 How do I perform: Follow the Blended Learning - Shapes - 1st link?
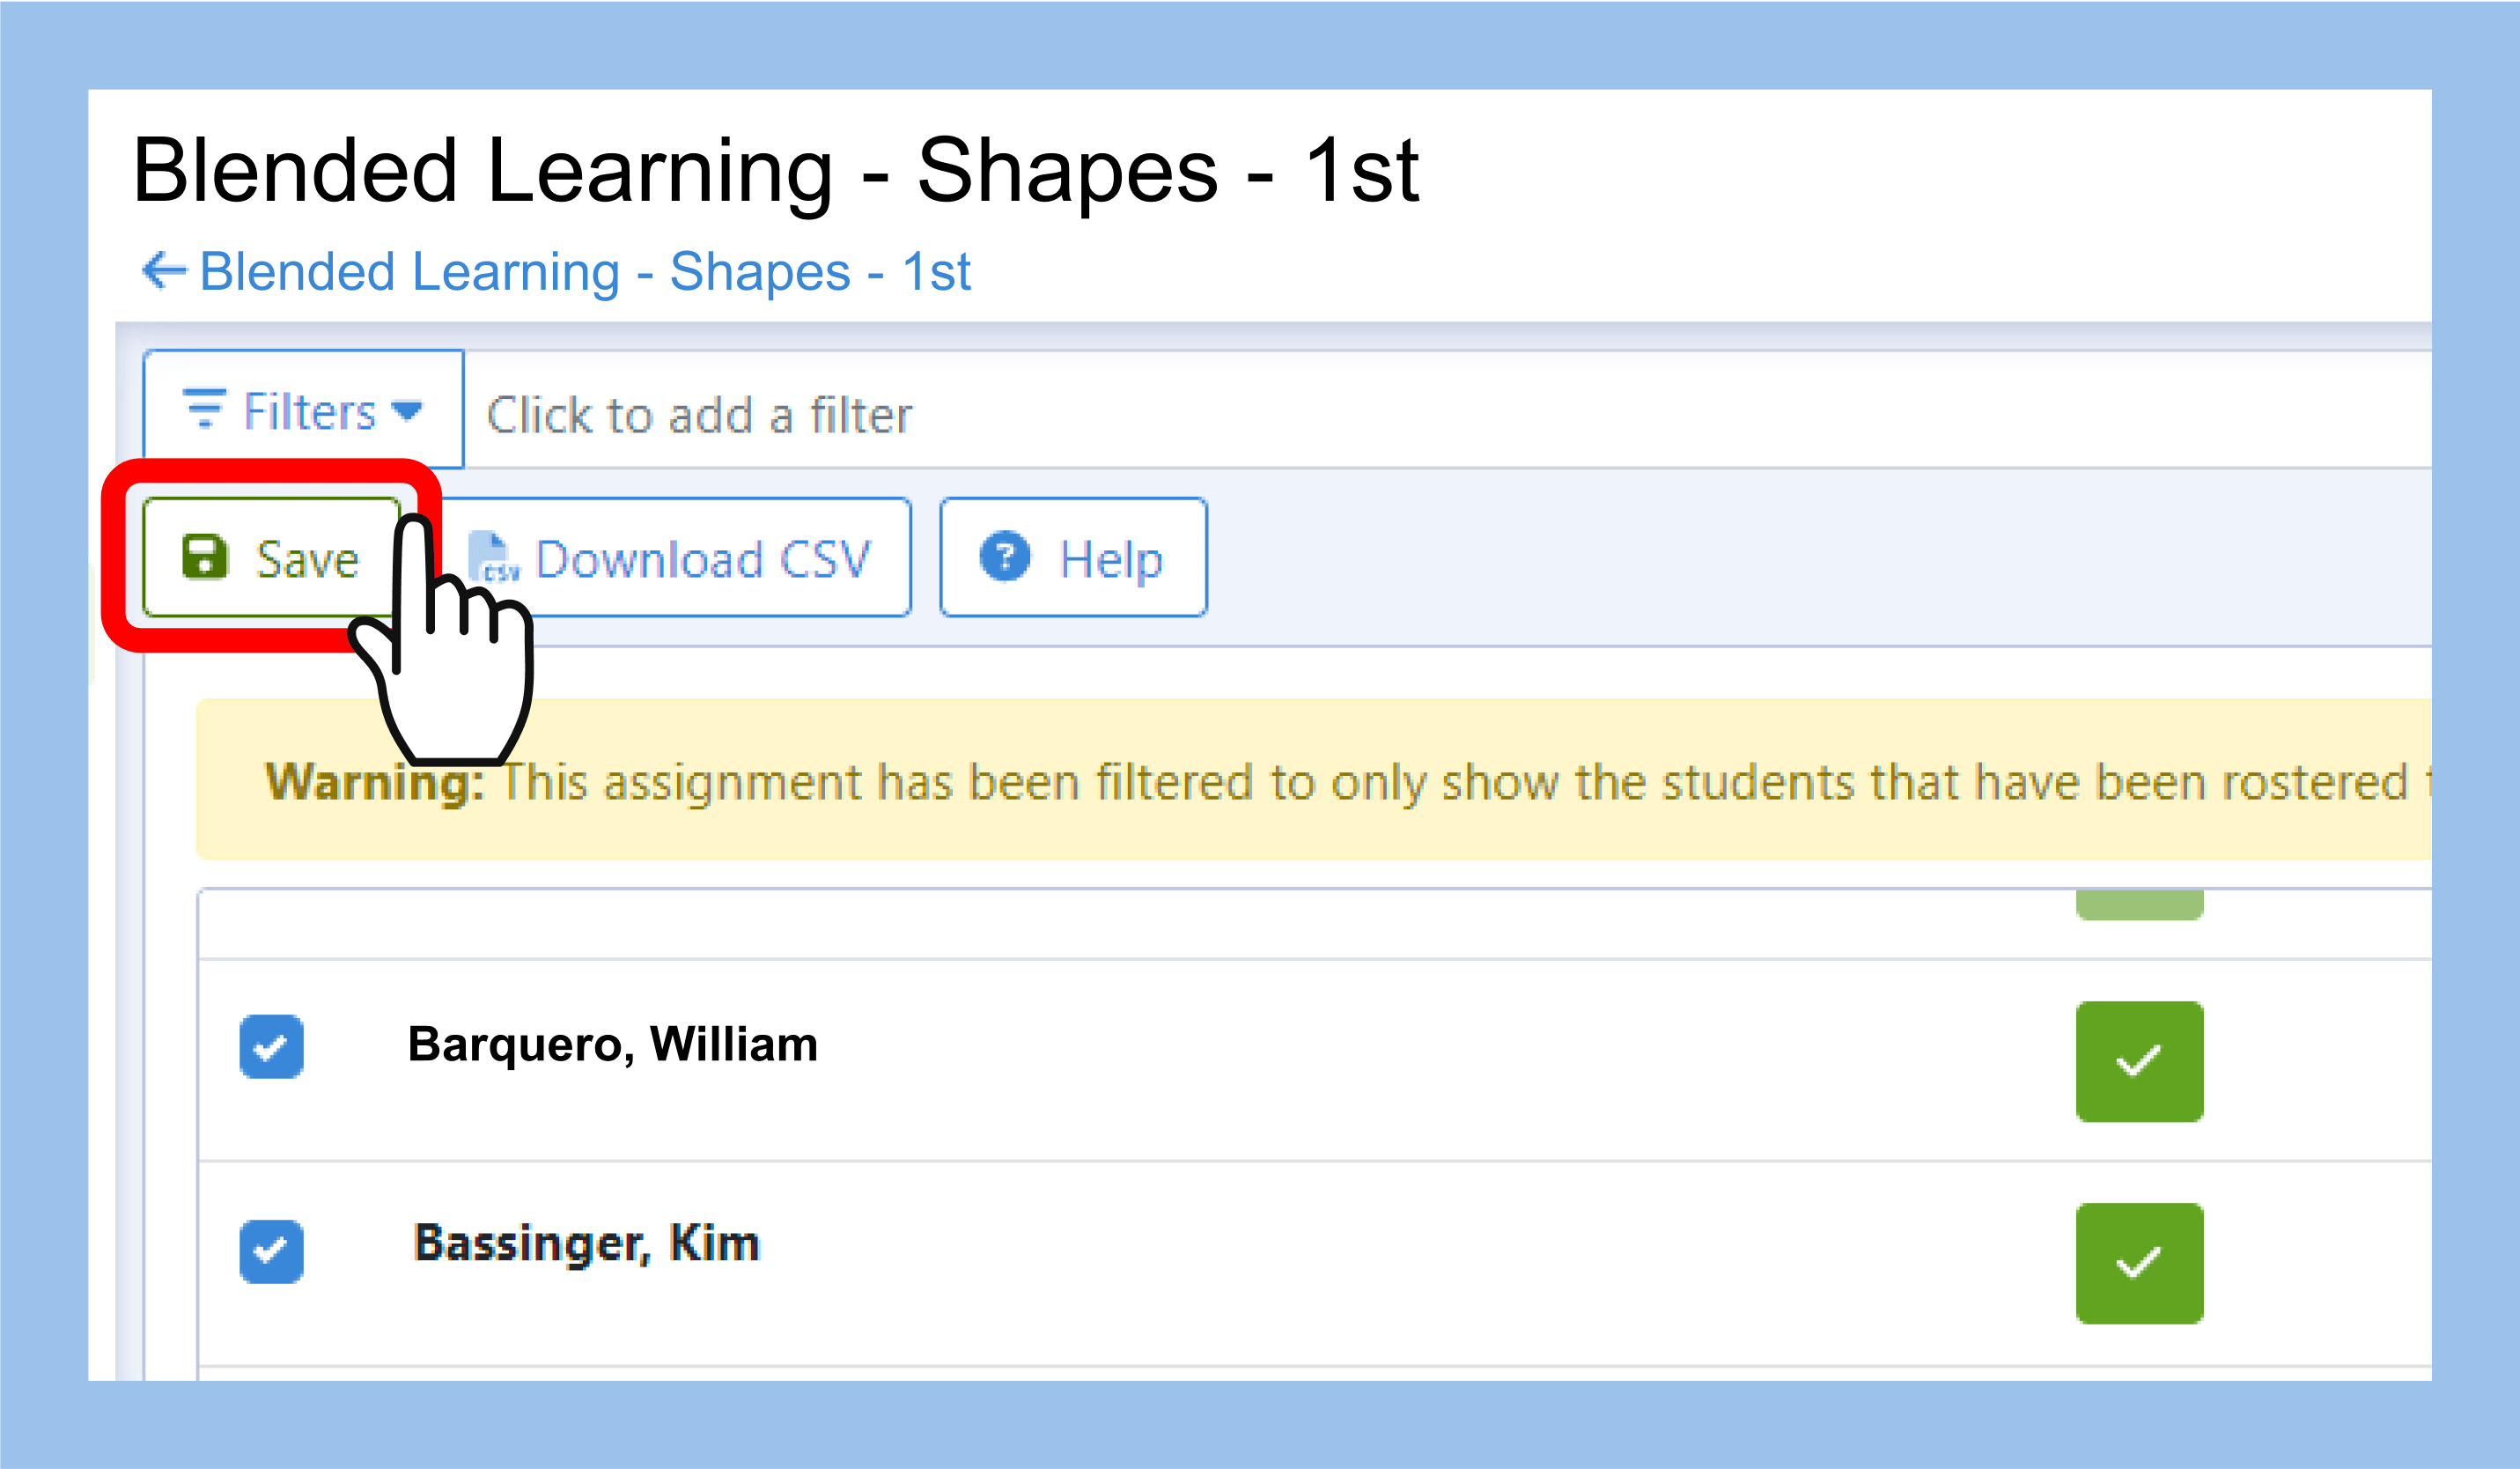[x=585, y=269]
